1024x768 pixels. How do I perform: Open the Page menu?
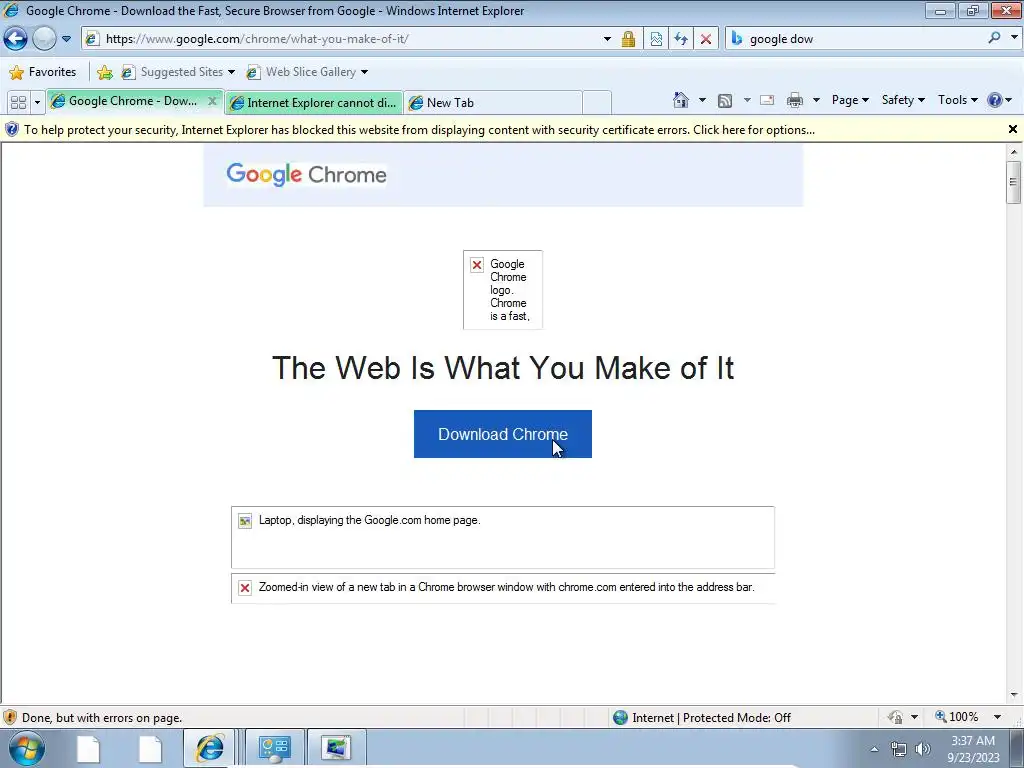[850, 100]
